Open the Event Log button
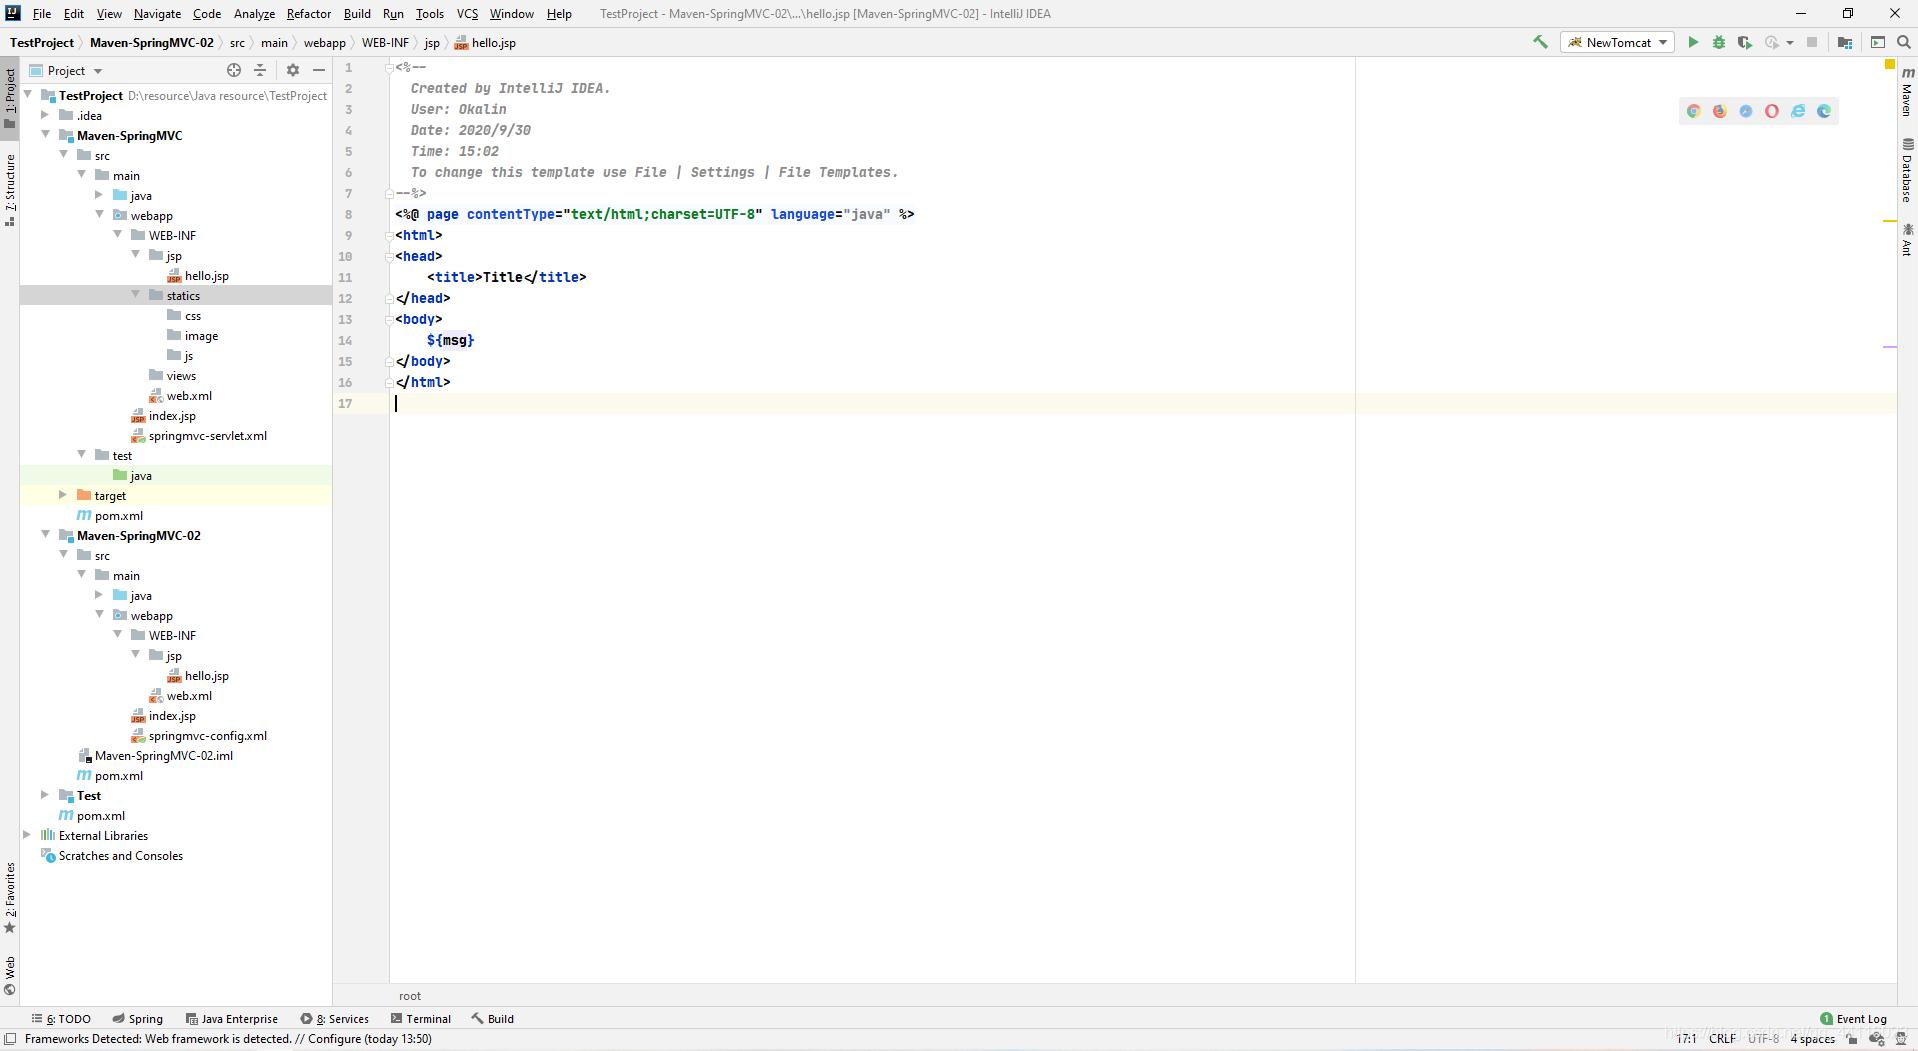Viewport: 1918px width, 1051px height. 1853,1019
